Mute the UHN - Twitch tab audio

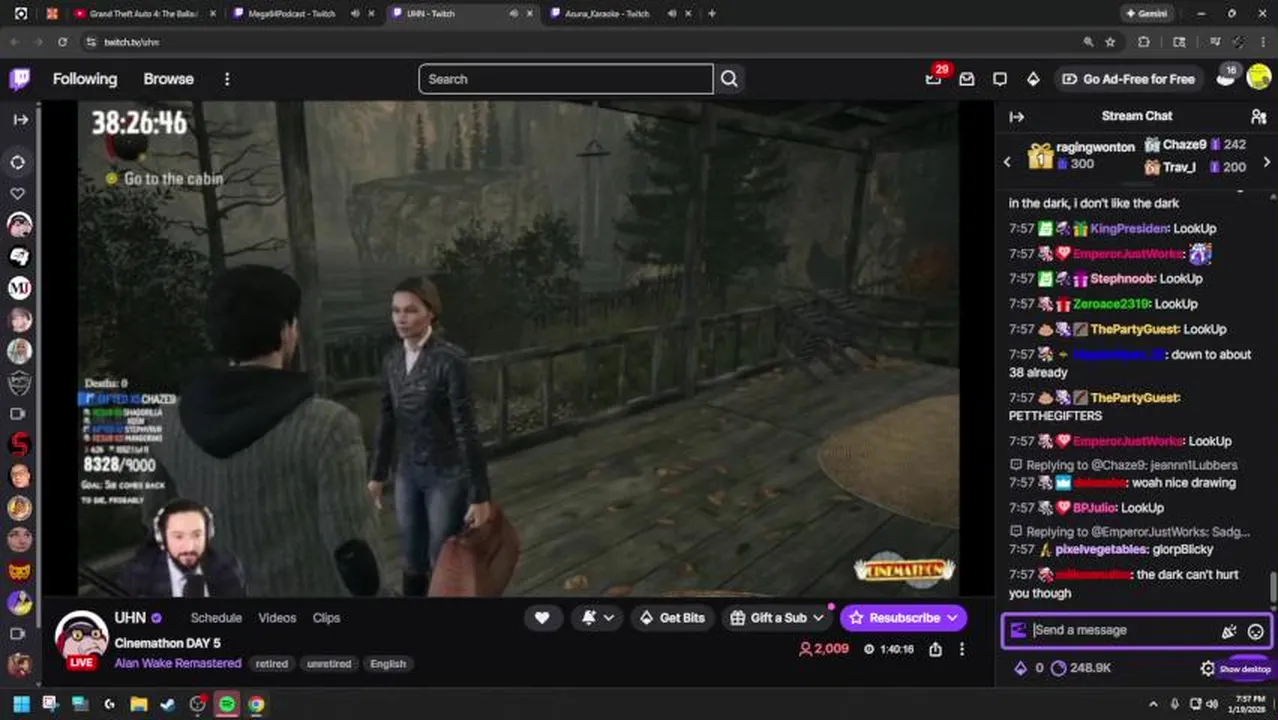(x=513, y=14)
